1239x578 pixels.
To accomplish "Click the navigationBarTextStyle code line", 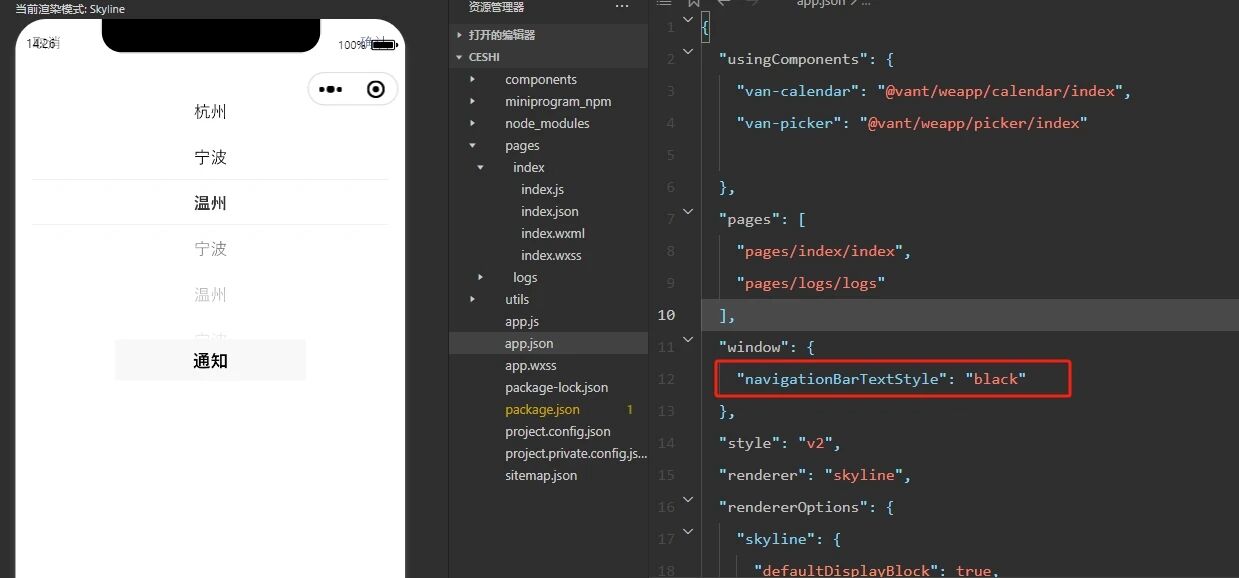I will [x=881, y=379].
